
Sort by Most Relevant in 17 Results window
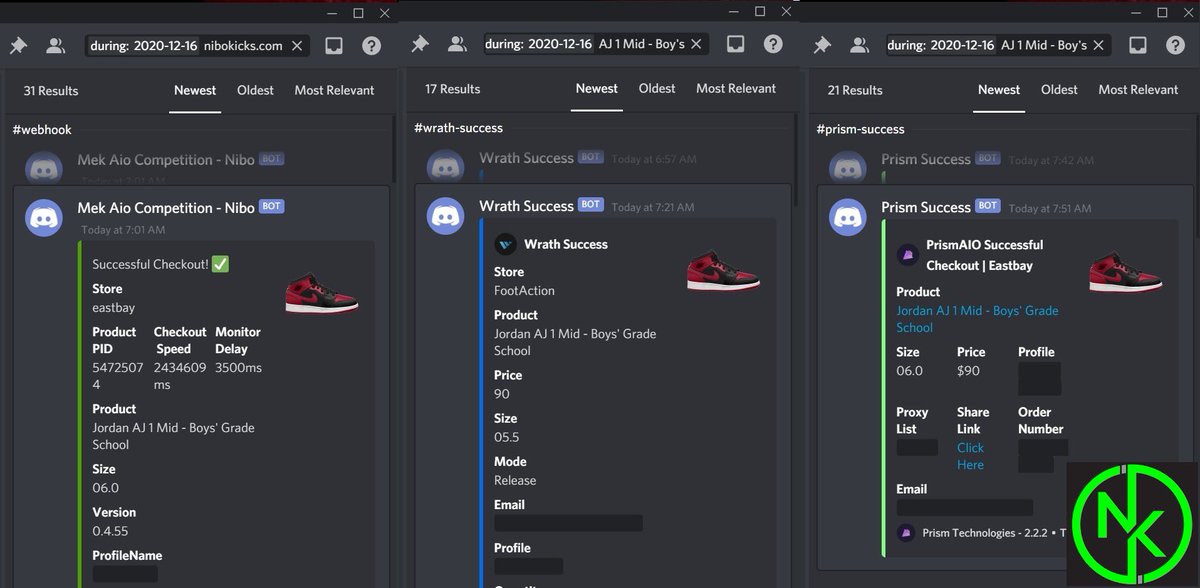(736, 88)
